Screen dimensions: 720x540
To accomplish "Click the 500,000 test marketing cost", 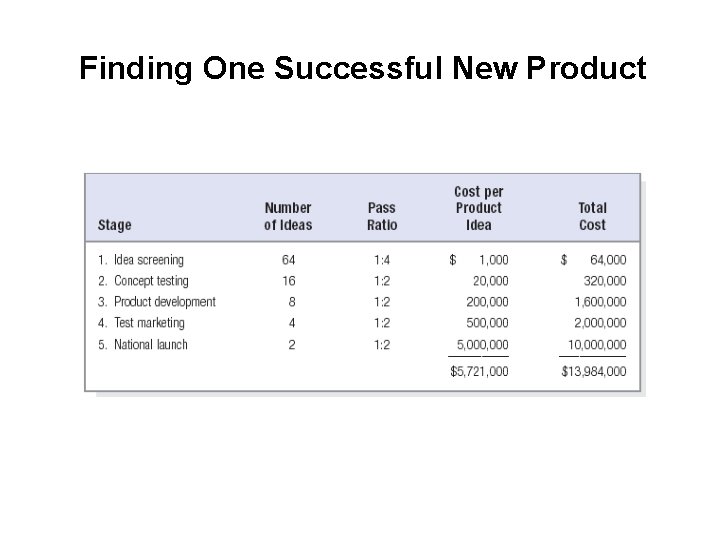I will pos(487,323).
